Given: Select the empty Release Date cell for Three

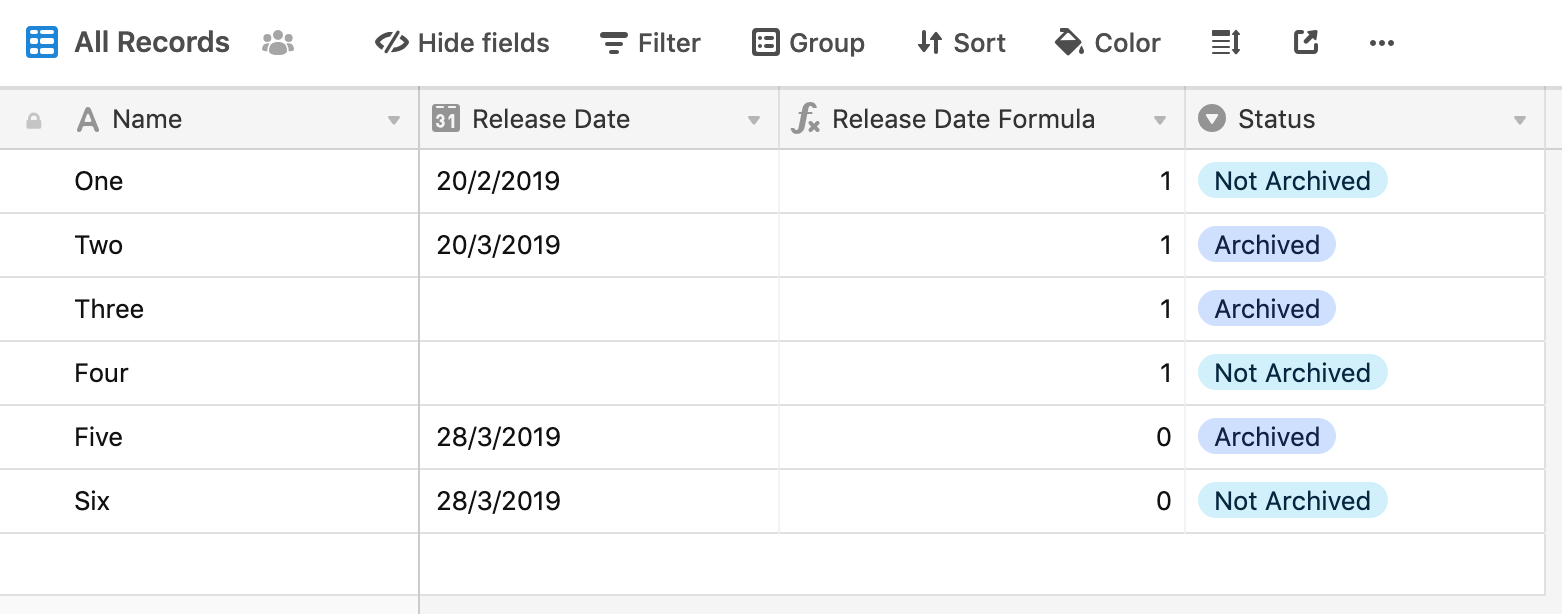Looking at the screenshot, I should tap(599, 309).
